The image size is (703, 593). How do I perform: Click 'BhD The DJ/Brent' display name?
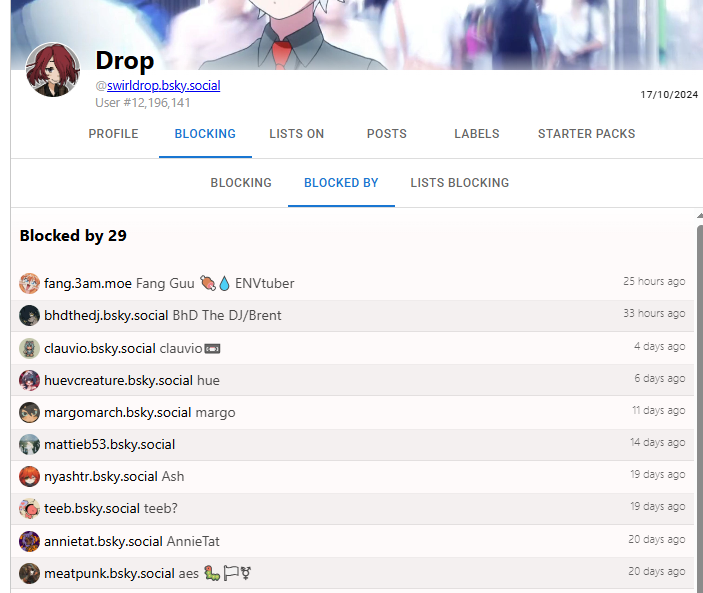coord(227,316)
